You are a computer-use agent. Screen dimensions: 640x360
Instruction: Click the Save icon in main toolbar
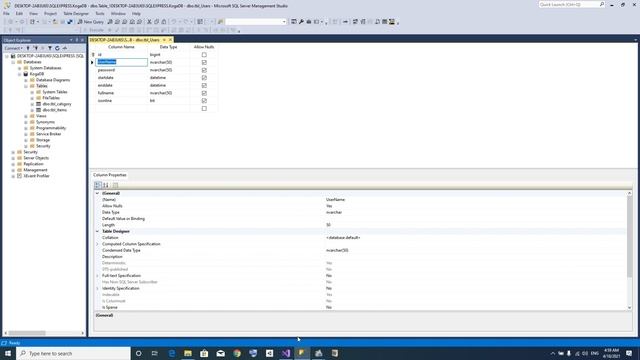[x=62, y=22]
